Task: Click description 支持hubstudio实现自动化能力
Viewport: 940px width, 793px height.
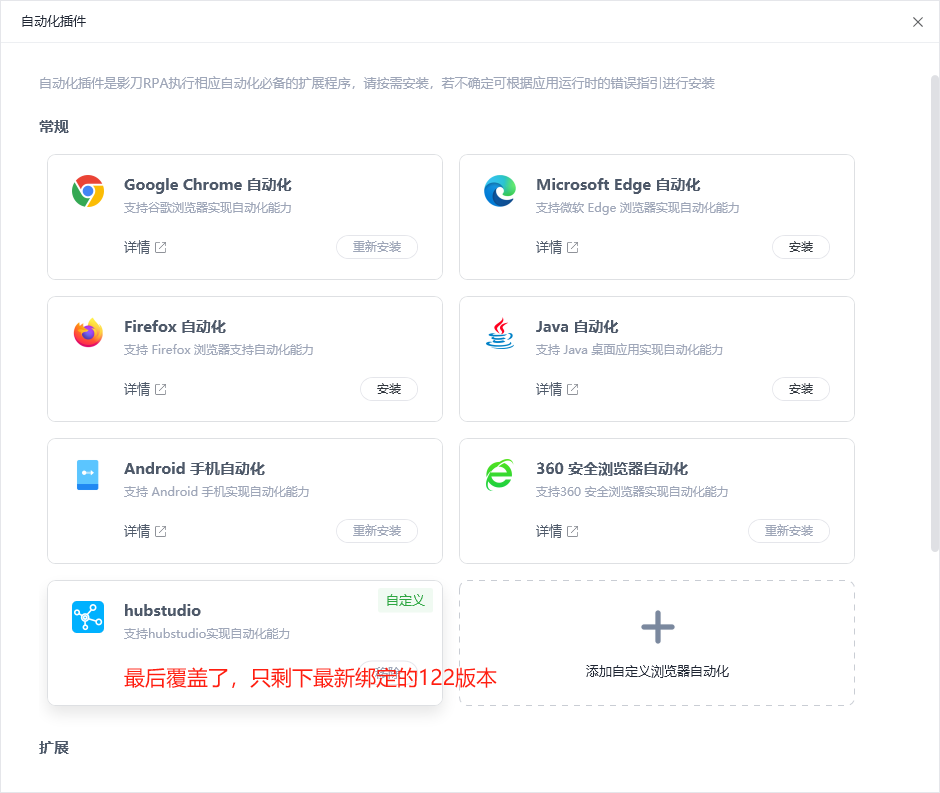Action: 207,634
